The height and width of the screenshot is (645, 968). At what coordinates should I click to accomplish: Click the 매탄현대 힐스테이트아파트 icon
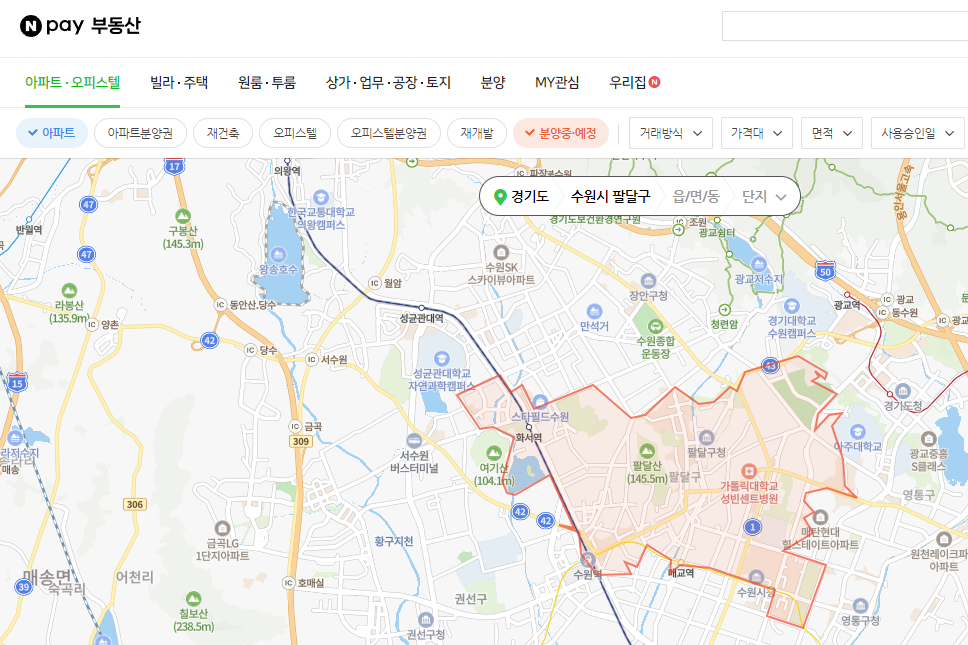pyautogui.click(x=820, y=517)
